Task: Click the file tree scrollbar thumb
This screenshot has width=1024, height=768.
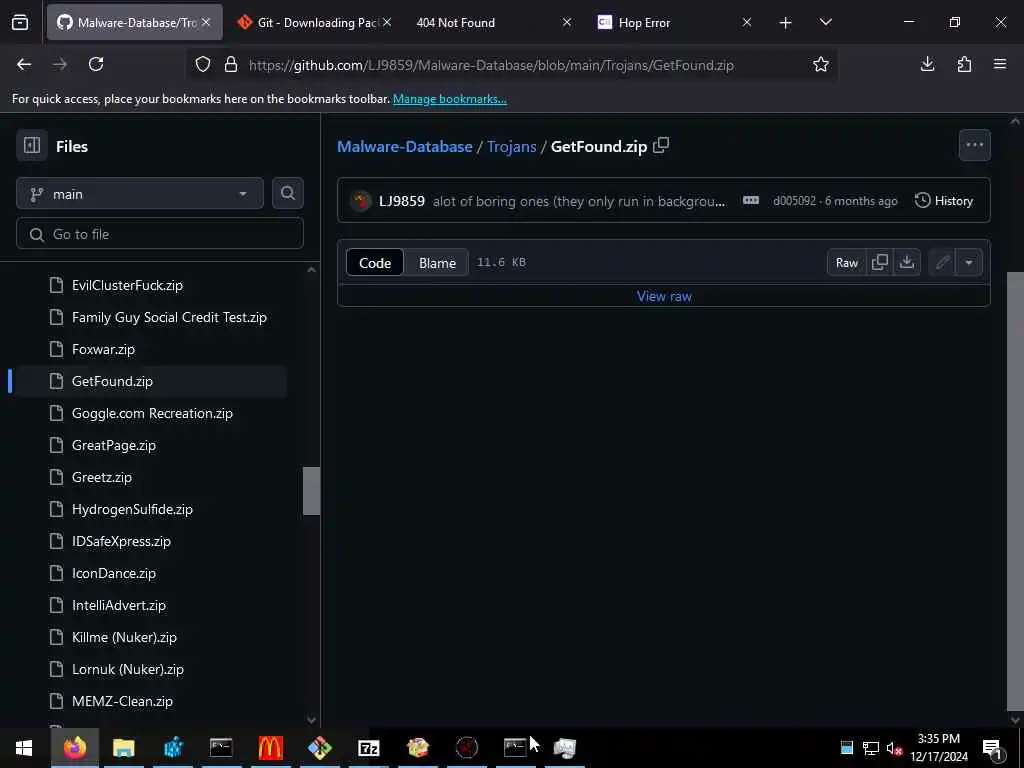Action: (312, 490)
